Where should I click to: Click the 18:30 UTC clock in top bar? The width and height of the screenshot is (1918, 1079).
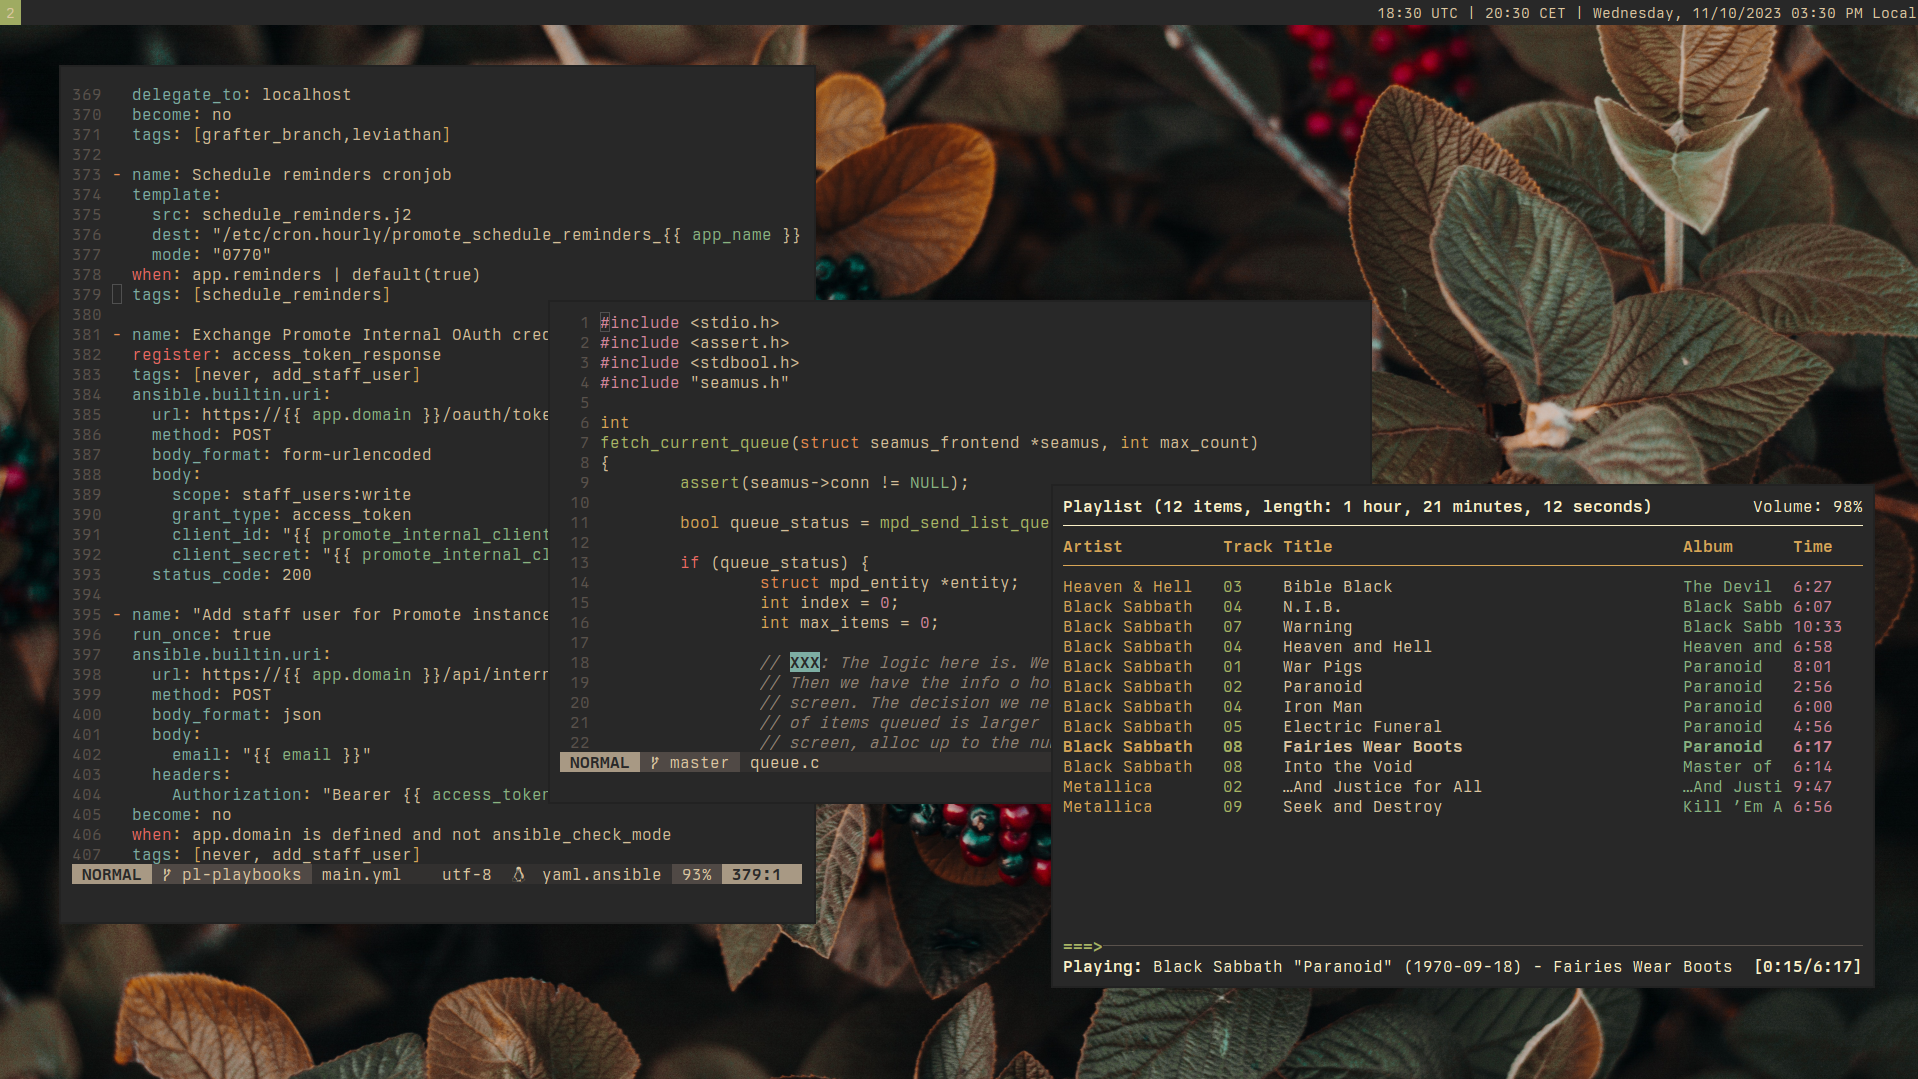(1417, 13)
